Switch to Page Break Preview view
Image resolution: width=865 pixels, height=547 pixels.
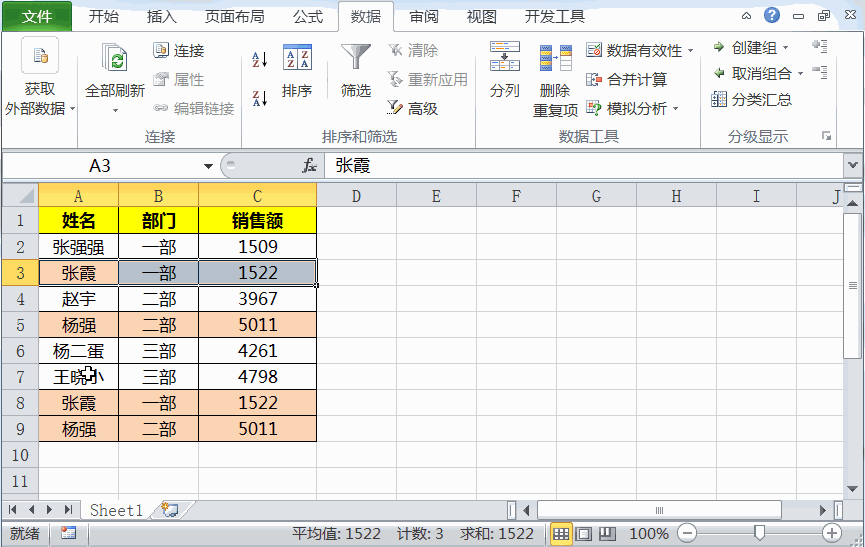(607, 533)
